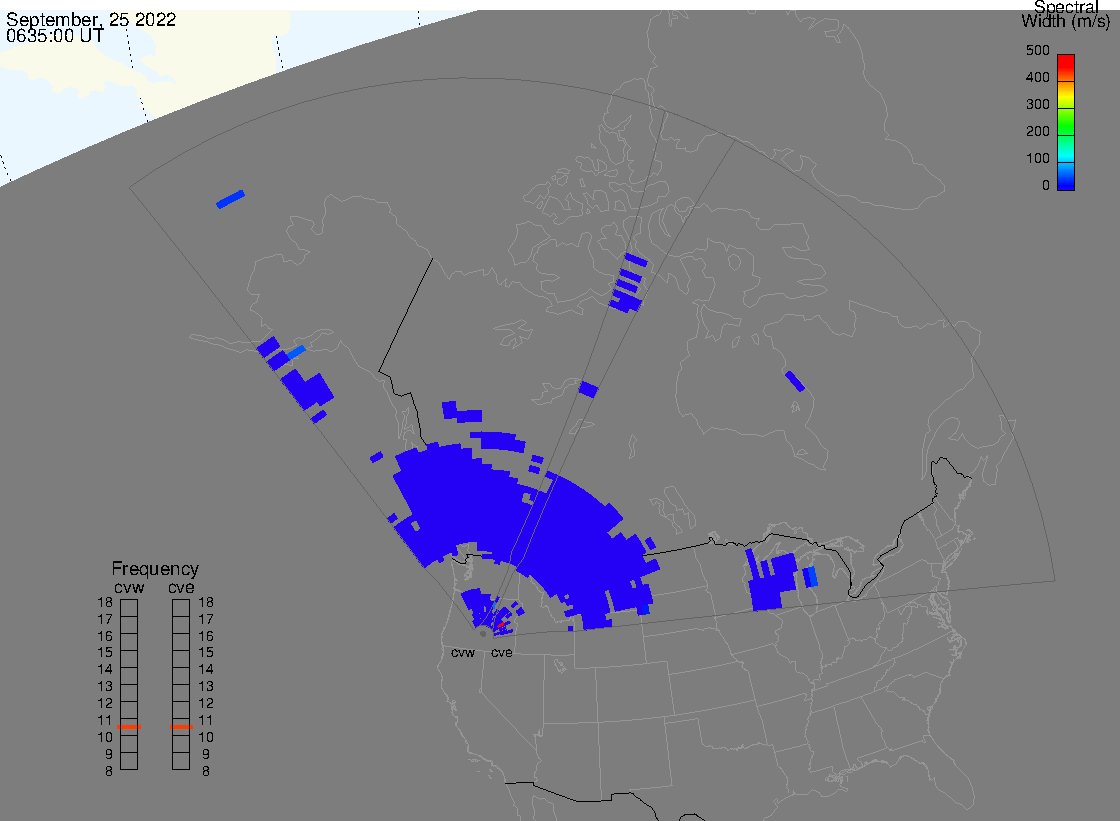Select the 100 label on color scale

[1037, 159]
